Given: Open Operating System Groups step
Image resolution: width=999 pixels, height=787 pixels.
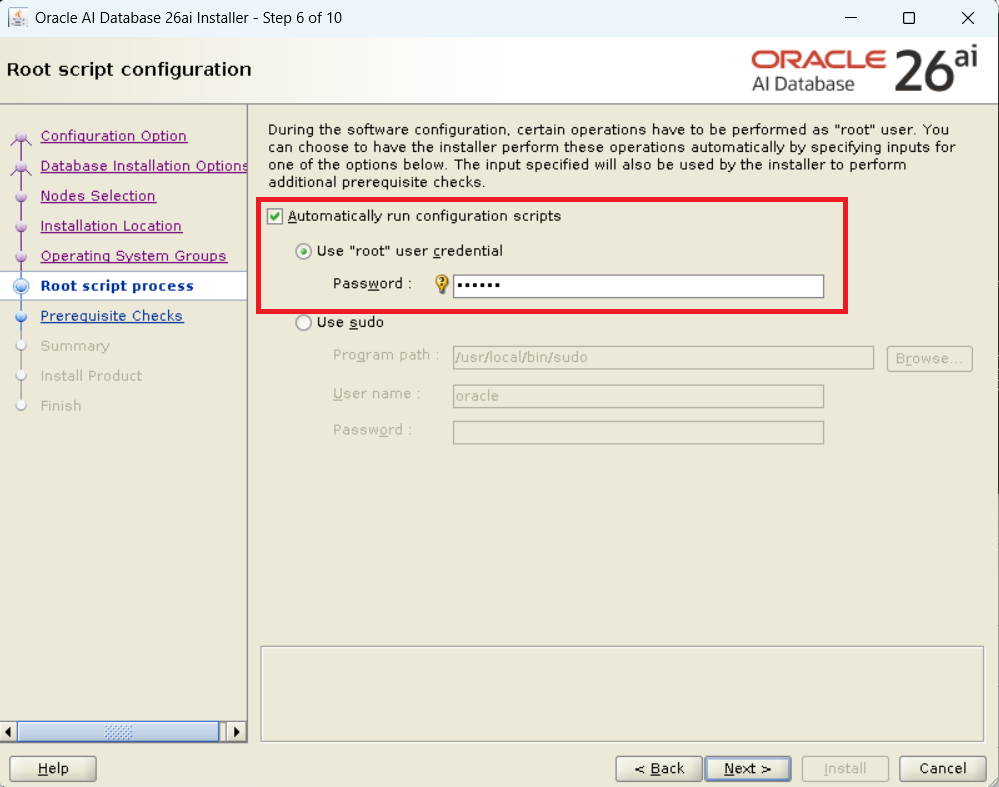Looking at the screenshot, I should [x=133, y=256].
